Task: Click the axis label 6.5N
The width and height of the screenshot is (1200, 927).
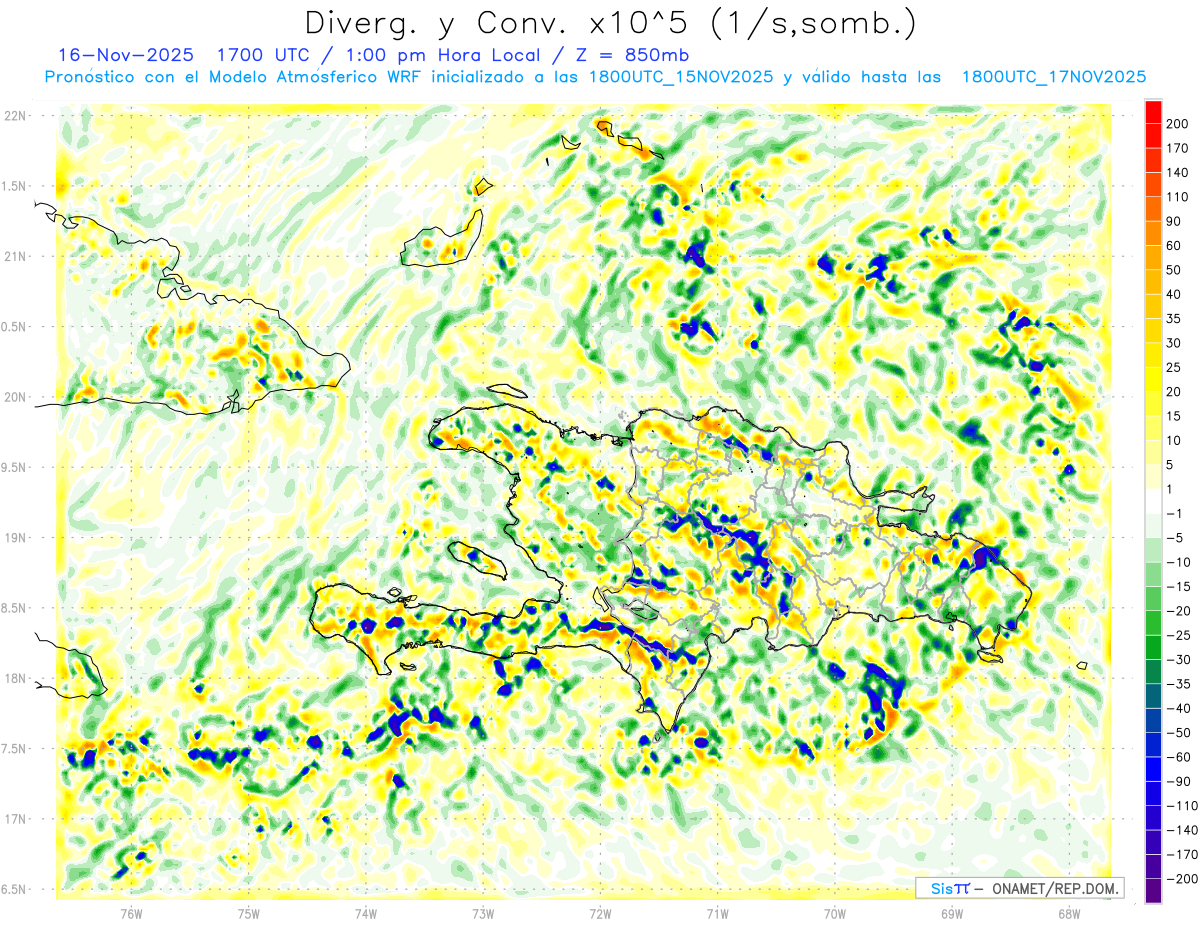Action: [14, 889]
